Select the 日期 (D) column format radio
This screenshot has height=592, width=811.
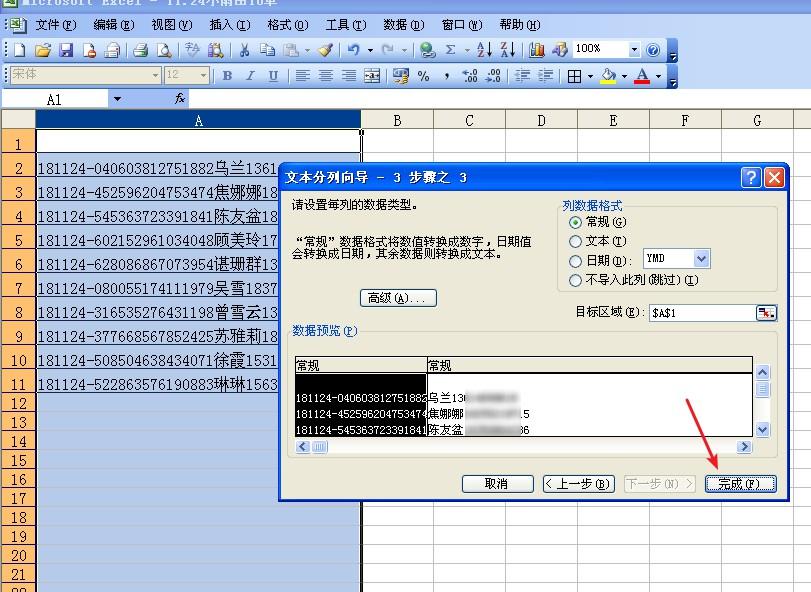575,261
